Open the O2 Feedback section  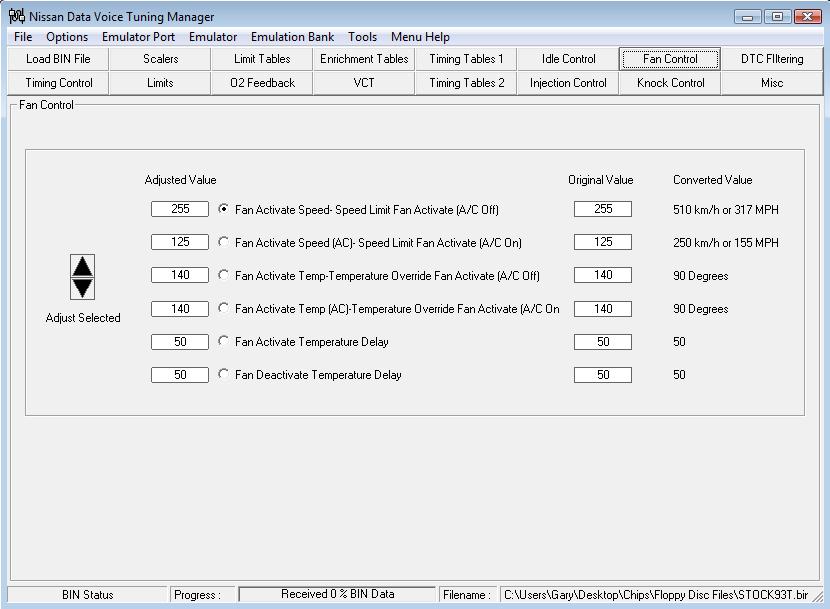pos(262,83)
